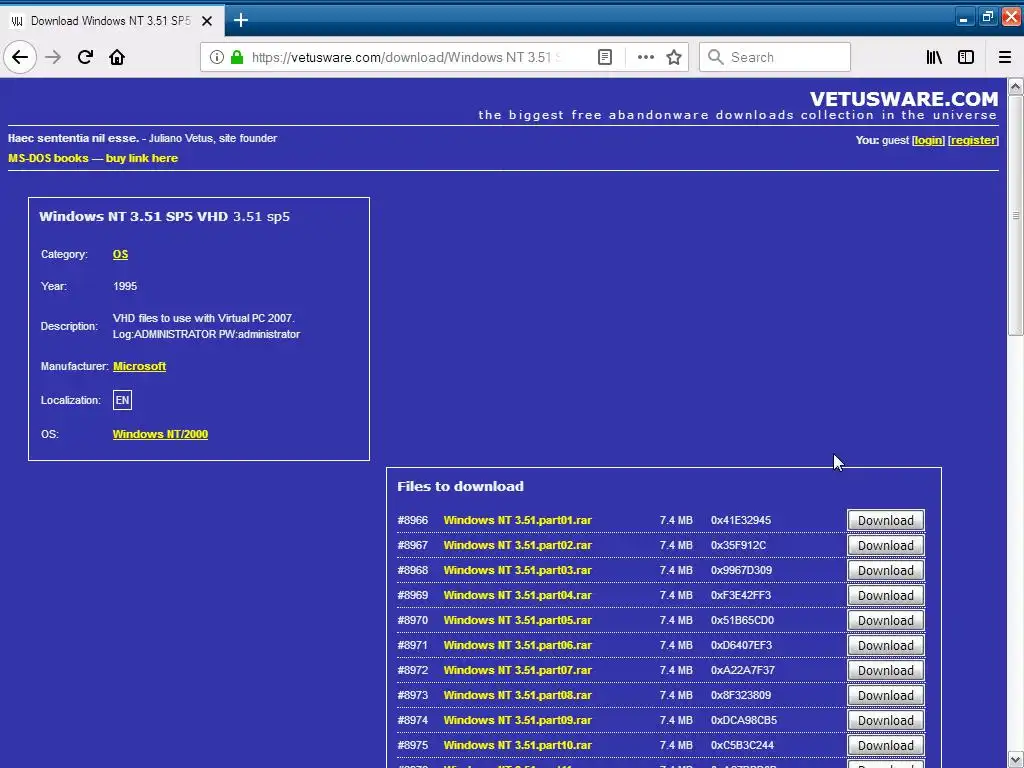Select the Download Windows NT 3.51 SP5 tab

(x=112, y=21)
